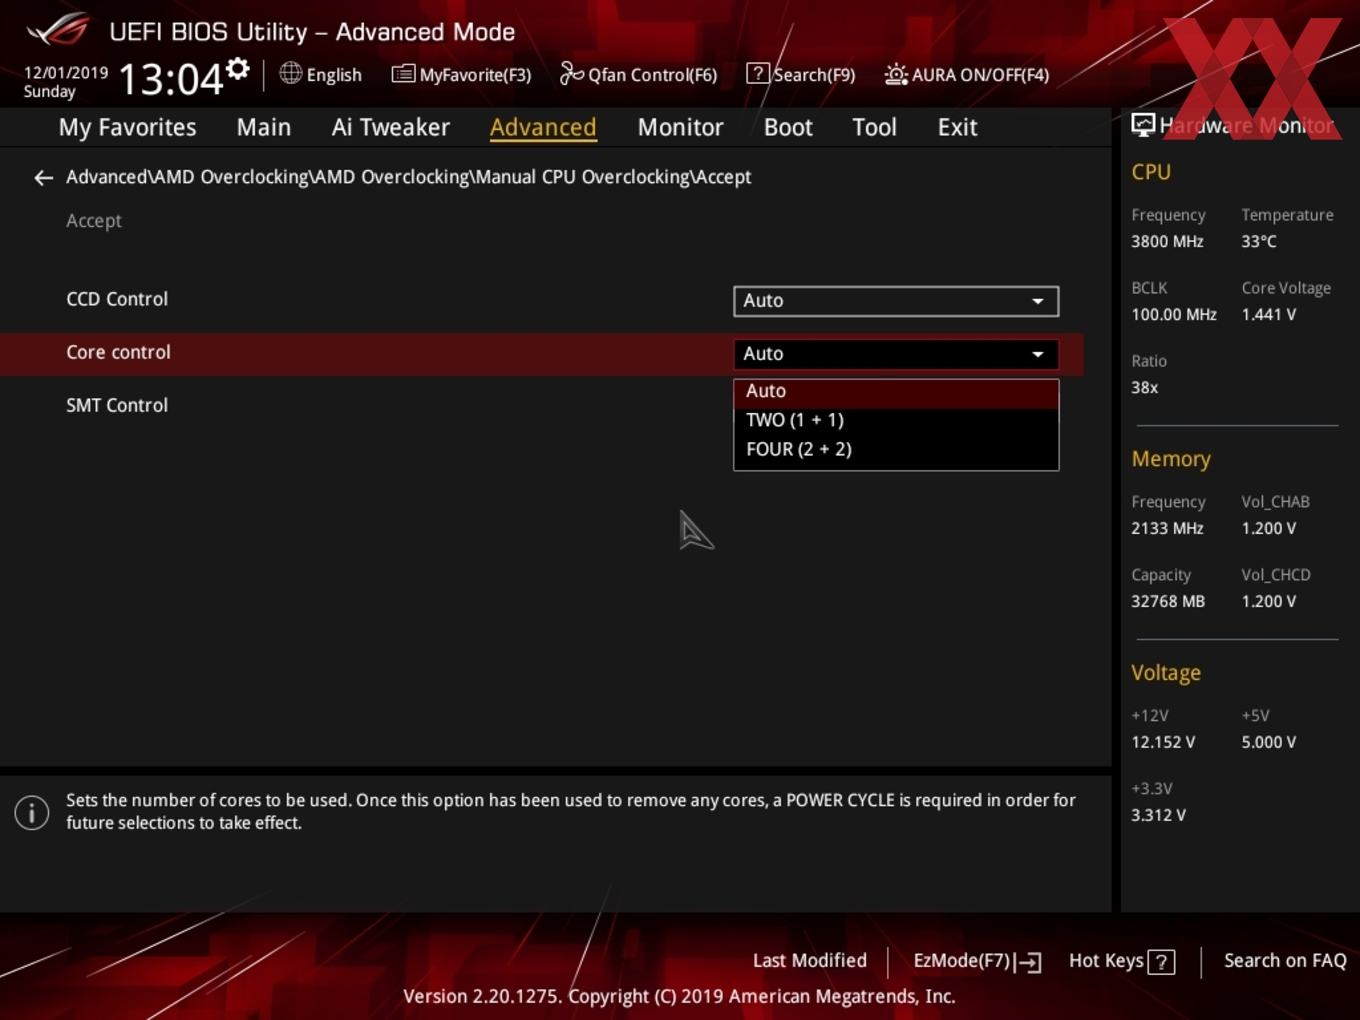Choose TWO (1 + 1) option
This screenshot has height=1020, width=1360.
tap(896, 420)
